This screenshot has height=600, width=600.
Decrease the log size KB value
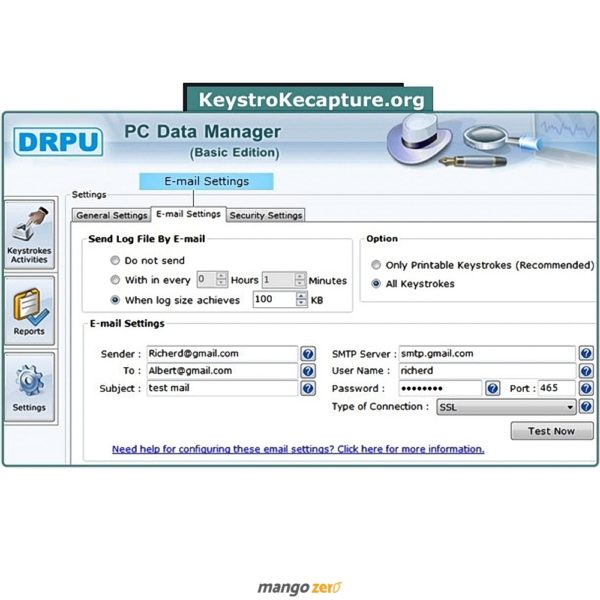(x=302, y=303)
